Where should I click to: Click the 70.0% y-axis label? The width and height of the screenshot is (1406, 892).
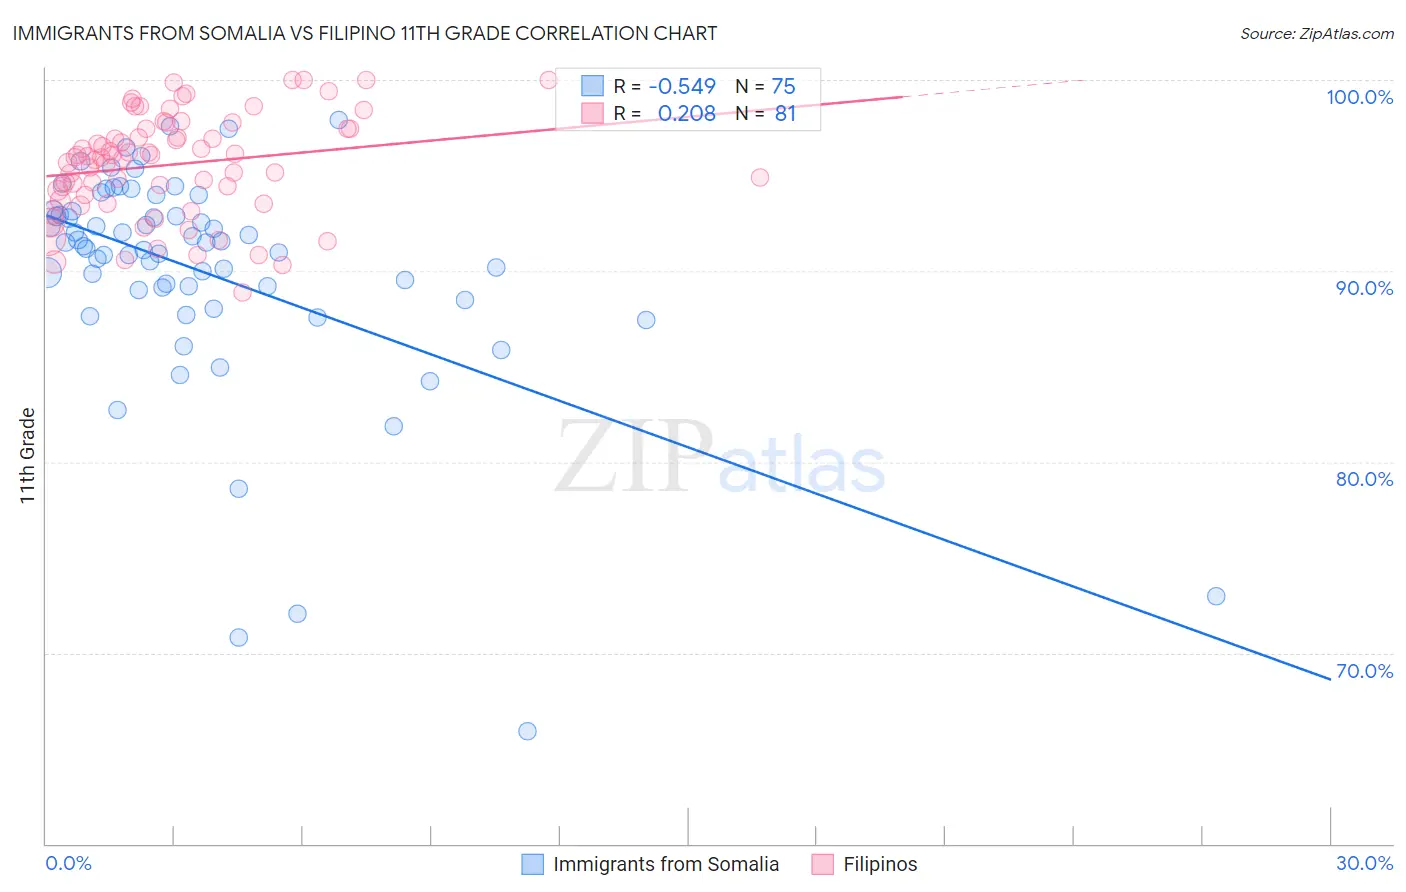pyautogui.click(x=1364, y=671)
